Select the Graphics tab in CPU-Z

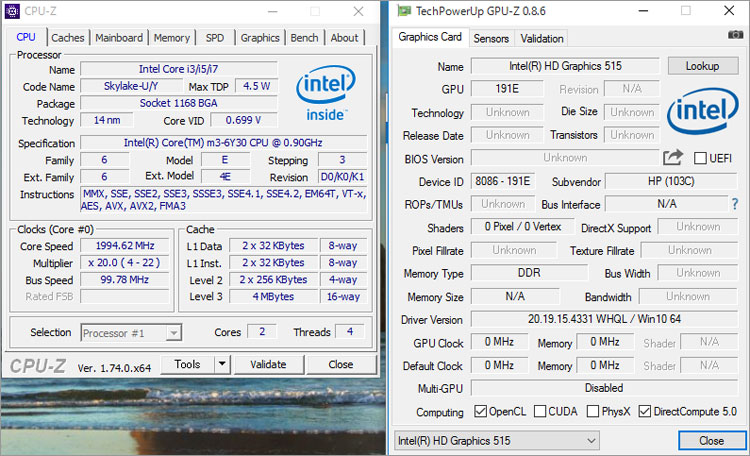[x=260, y=37]
